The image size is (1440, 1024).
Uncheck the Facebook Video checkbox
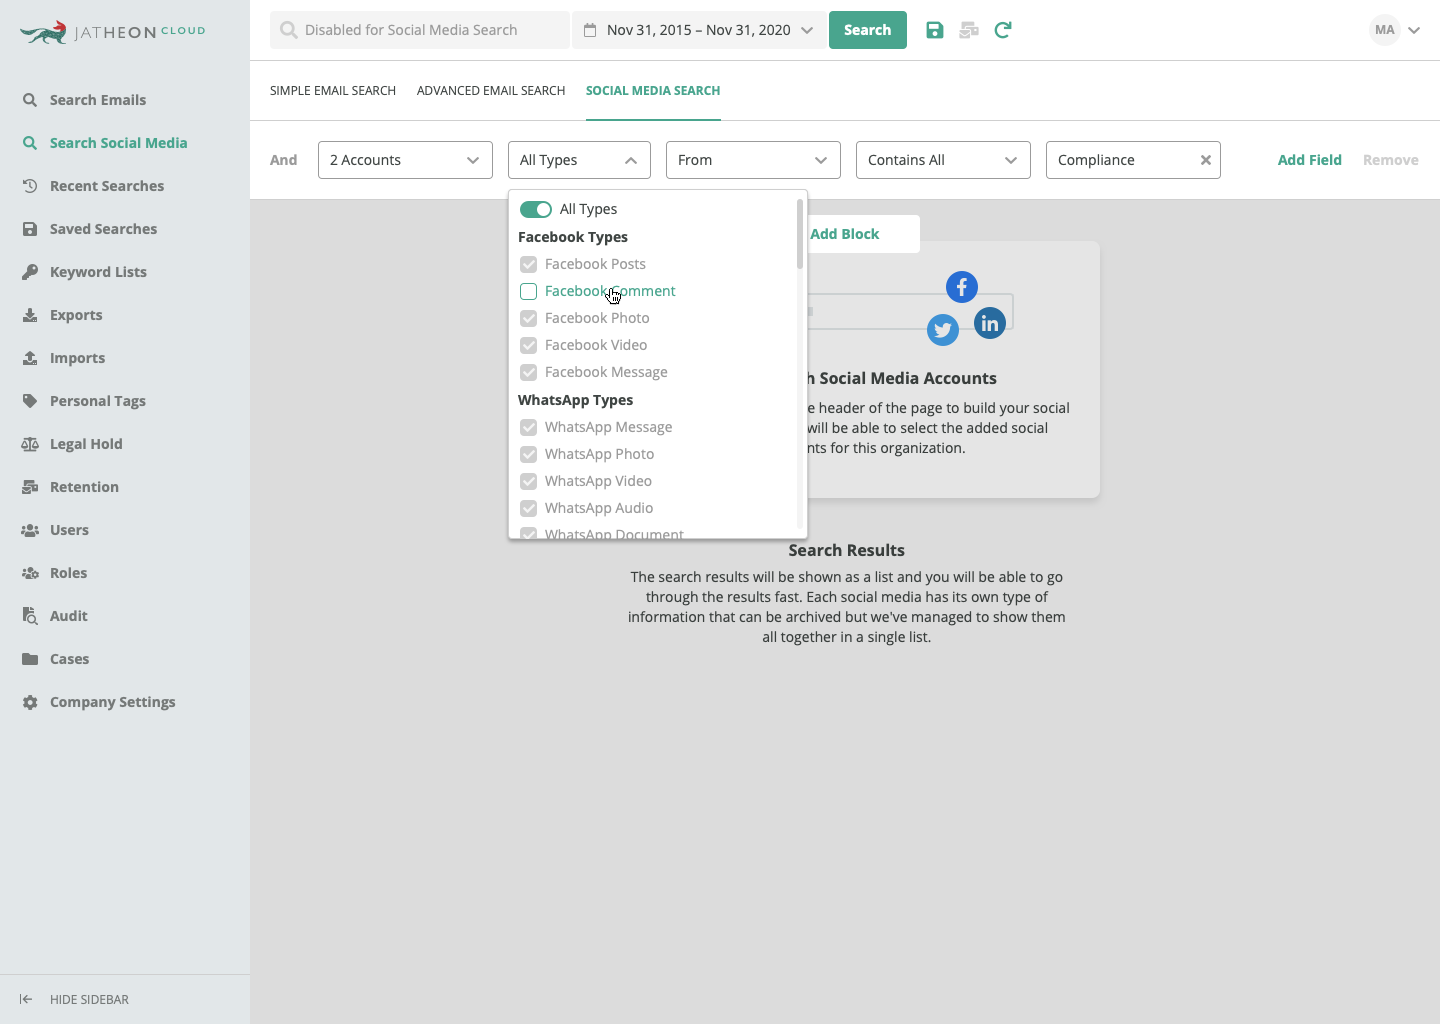point(529,345)
